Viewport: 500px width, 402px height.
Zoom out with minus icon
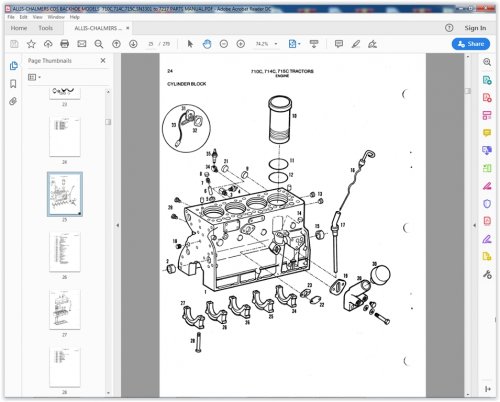point(224,44)
